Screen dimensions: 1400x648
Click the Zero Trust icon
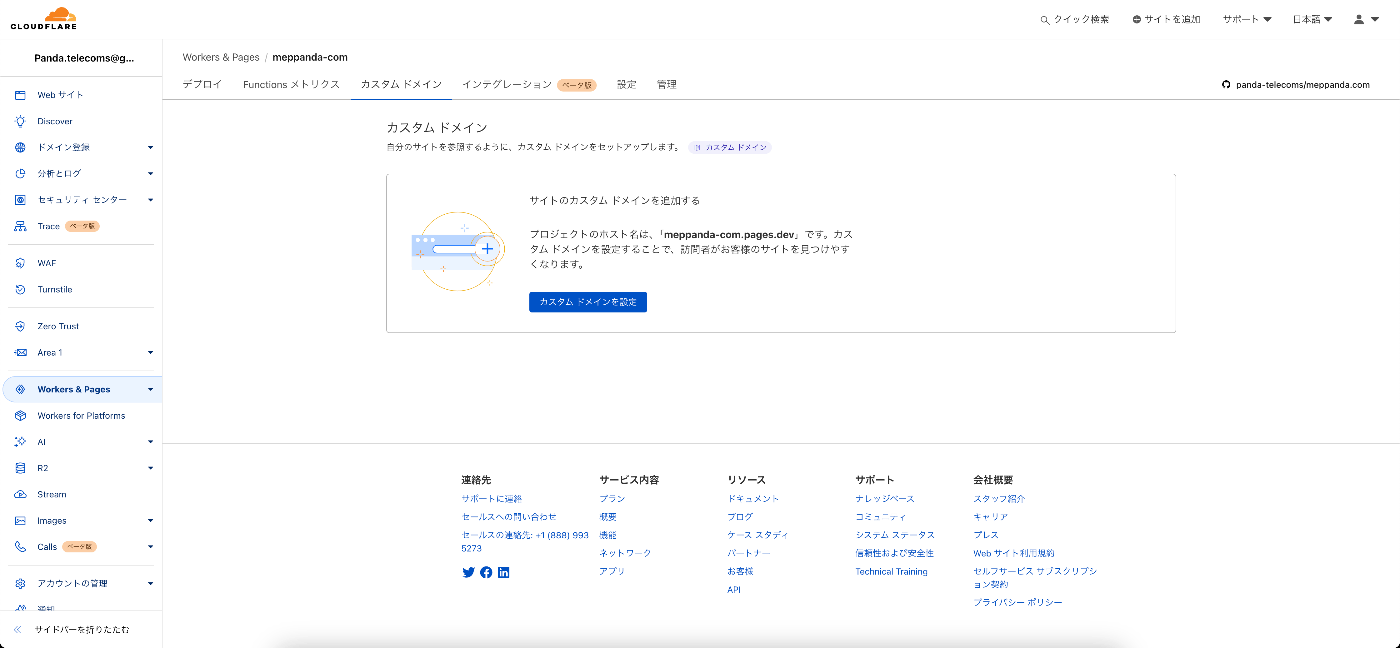coord(20,326)
